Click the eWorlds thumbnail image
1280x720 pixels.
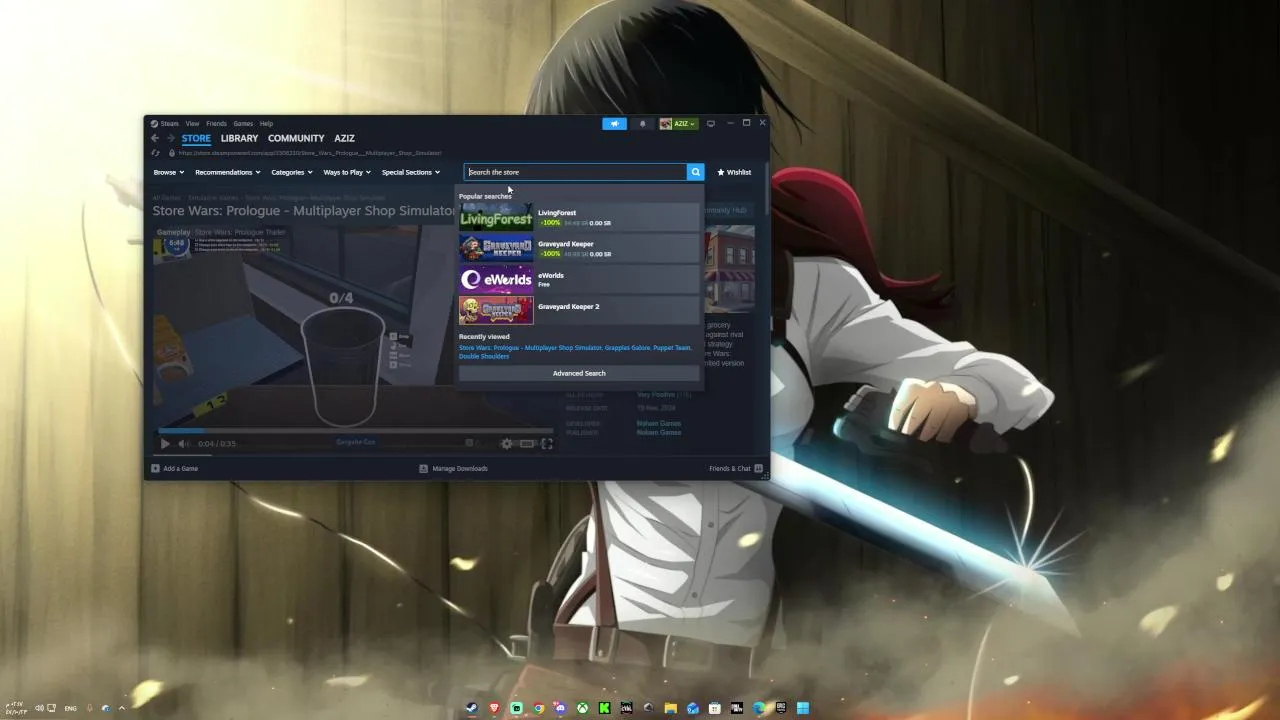(496, 279)
